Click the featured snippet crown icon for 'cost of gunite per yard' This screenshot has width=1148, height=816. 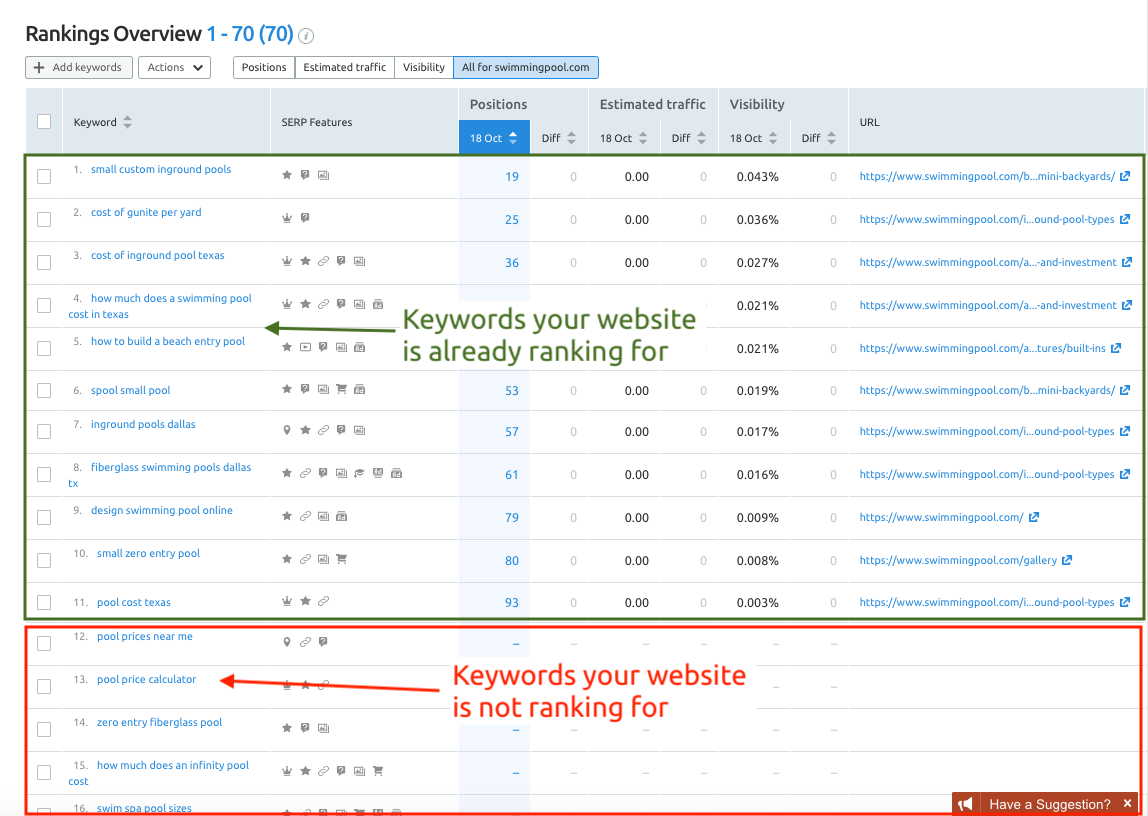(x=287, y=217)
